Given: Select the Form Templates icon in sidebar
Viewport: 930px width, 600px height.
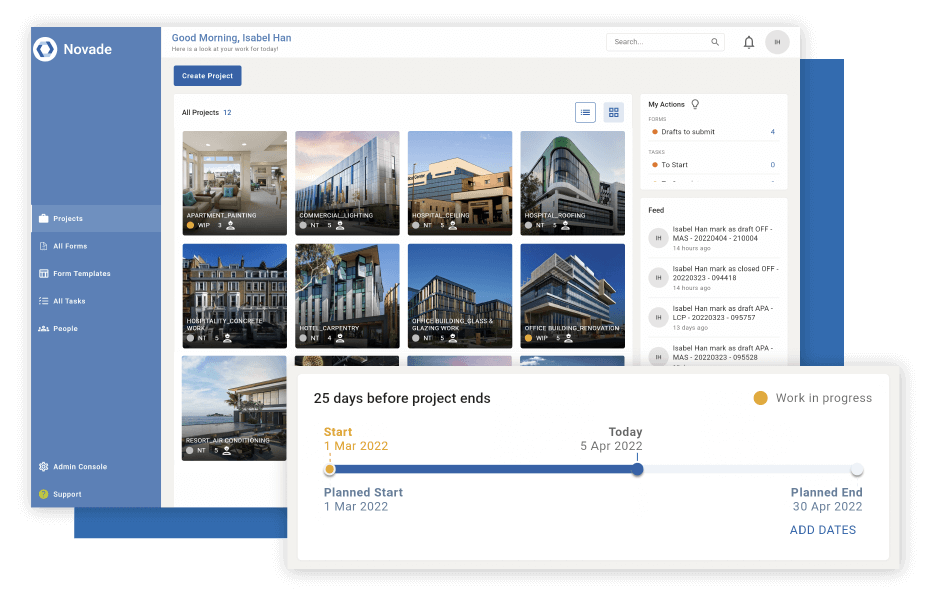Looking at the screenshot, I should (x=42, y=273).
